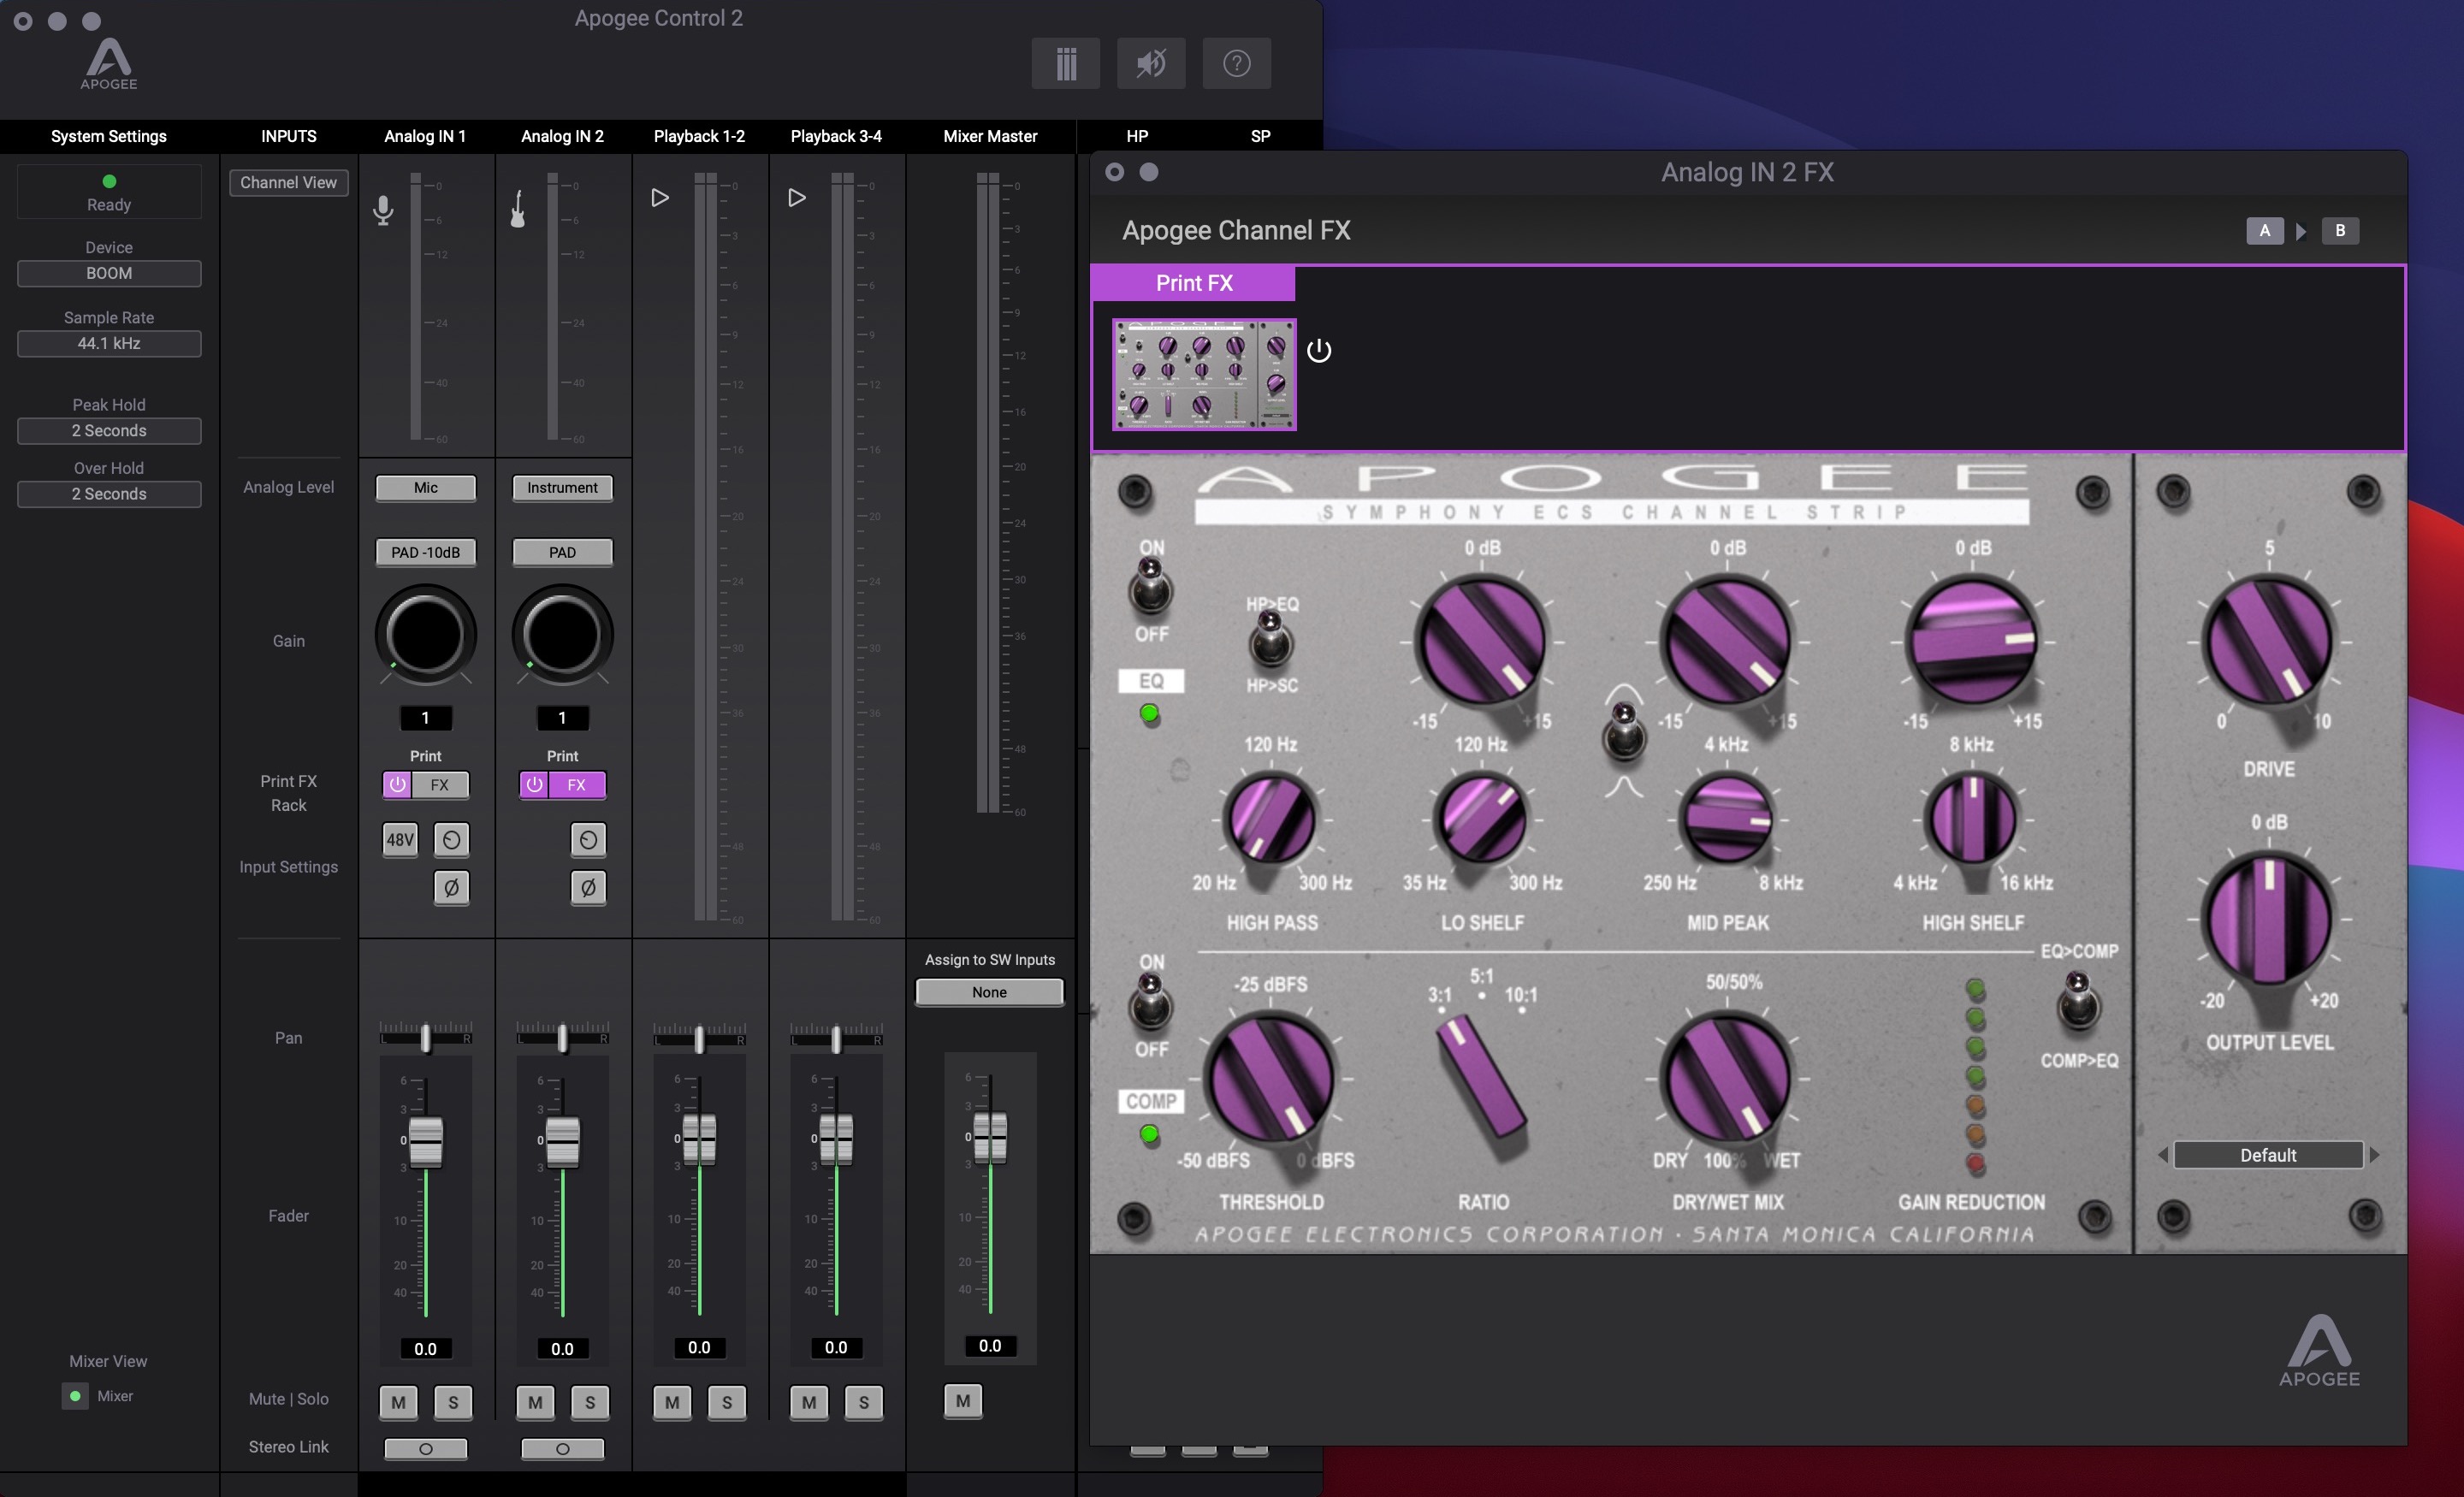Flip the EQ ON/OFF switch in the channel strip

tap(1152, 590)
